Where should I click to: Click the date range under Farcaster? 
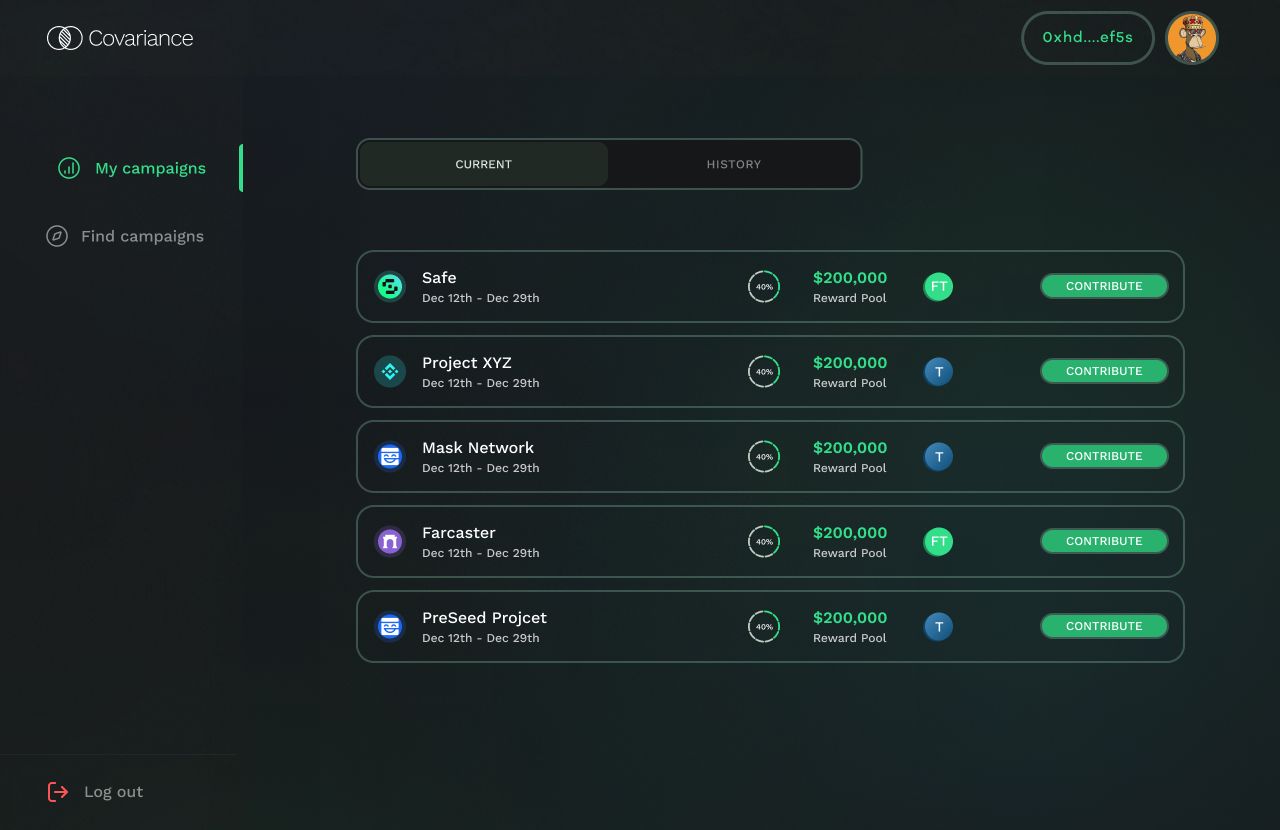coord(481,553)
